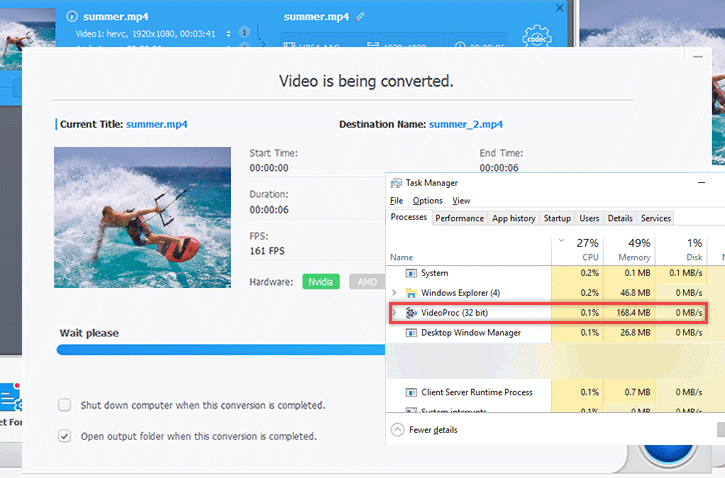Toggle the Nvidia hardware acceleration badge
725x478 pixels.
tap(322, 282)
